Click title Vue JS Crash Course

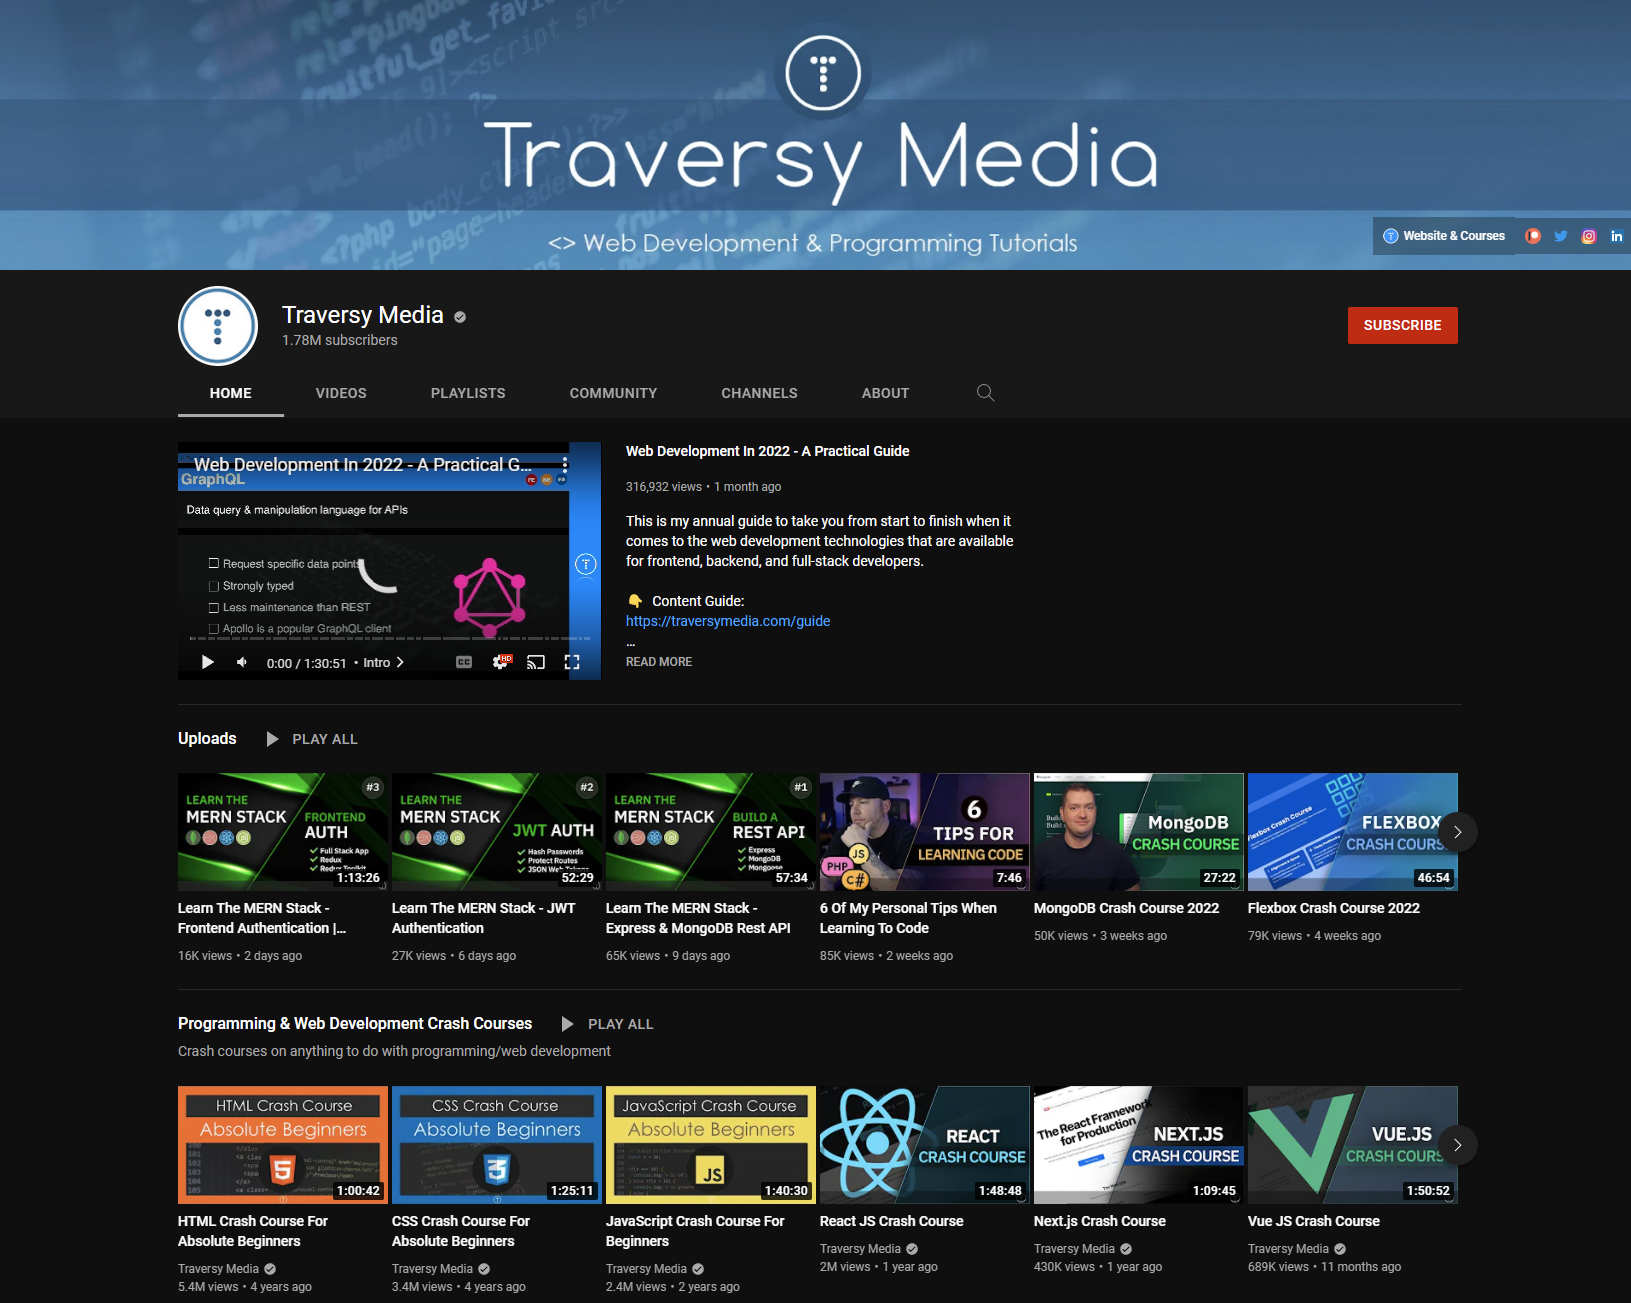click(1314, 1221)
